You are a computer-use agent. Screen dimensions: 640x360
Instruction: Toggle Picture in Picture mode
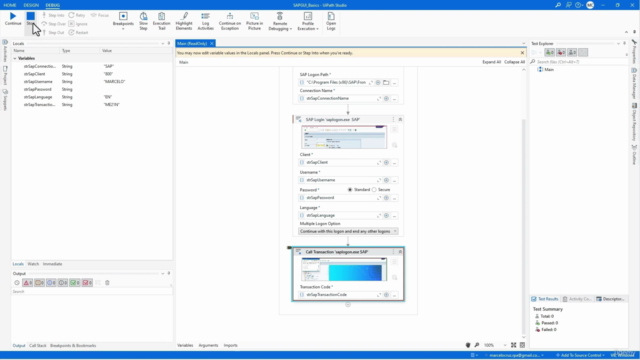254,21
